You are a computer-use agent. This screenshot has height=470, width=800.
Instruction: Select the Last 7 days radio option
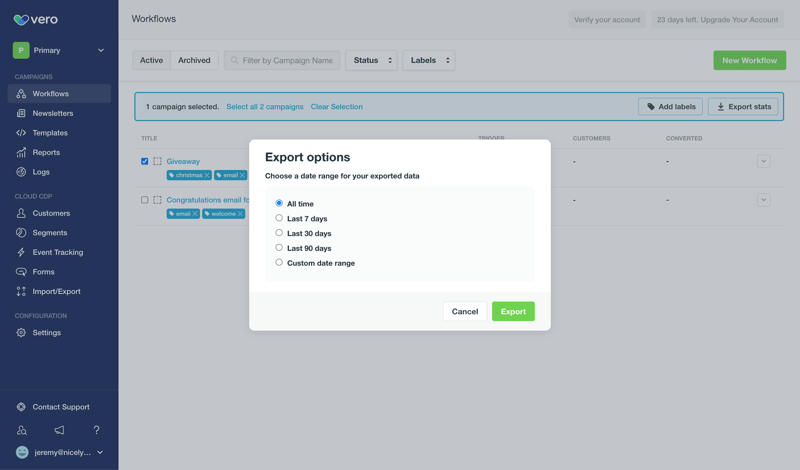279,218
